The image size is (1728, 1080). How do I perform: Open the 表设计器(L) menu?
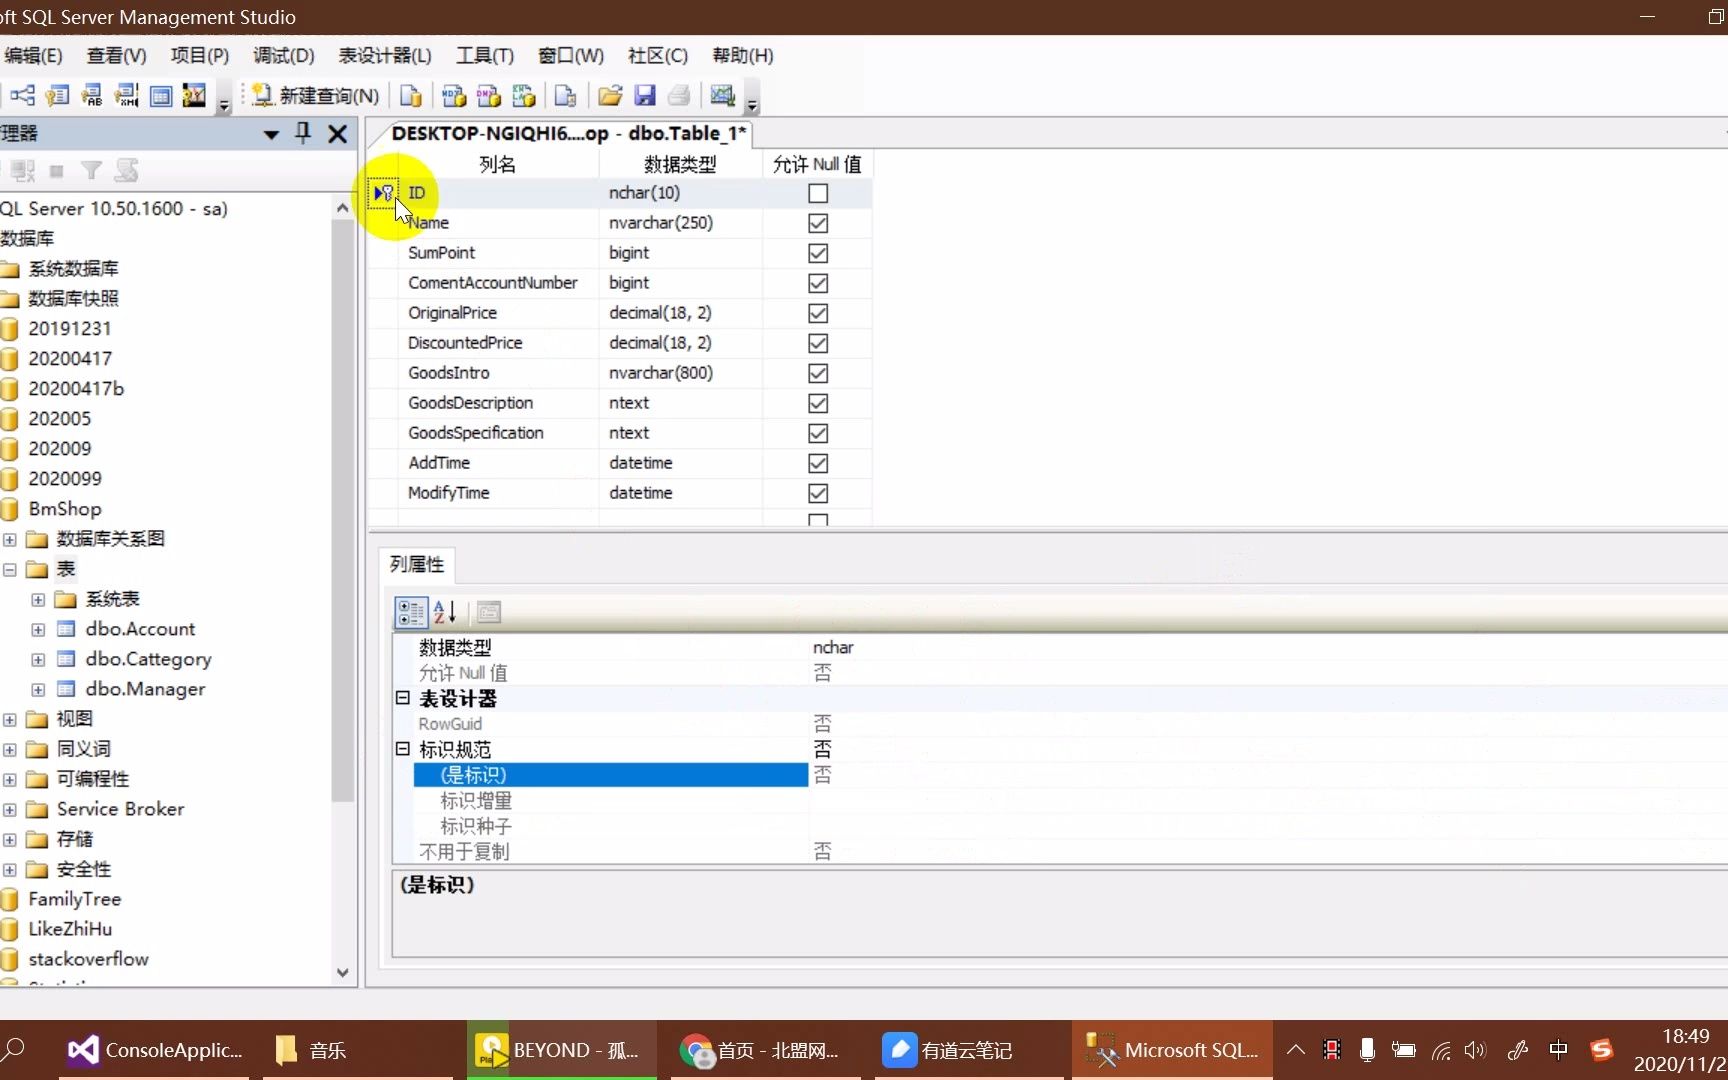click(385, 55)
